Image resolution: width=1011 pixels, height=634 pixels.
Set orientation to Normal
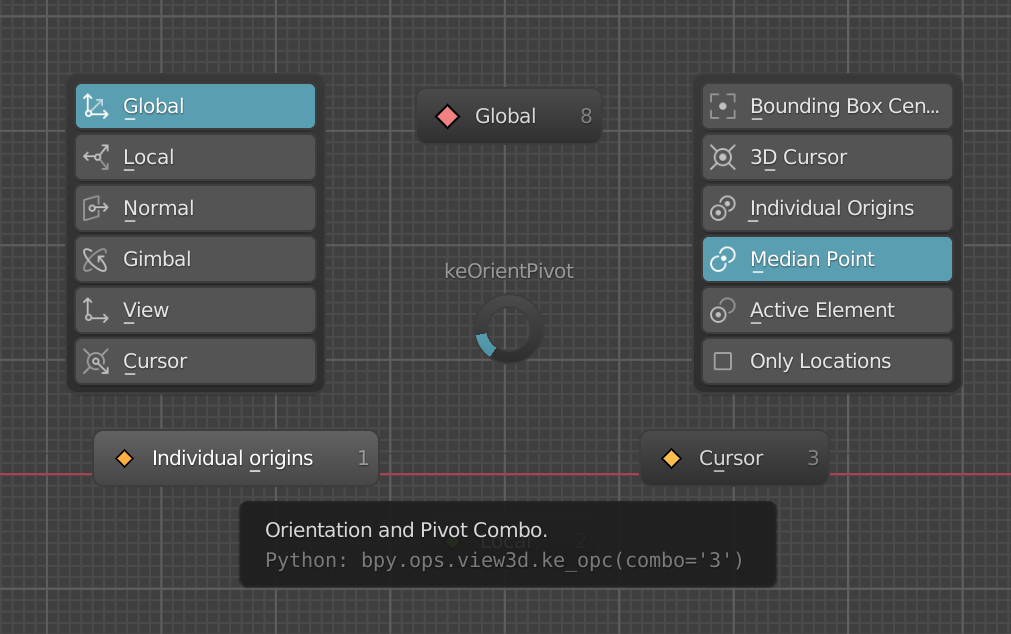coord(195,208)
